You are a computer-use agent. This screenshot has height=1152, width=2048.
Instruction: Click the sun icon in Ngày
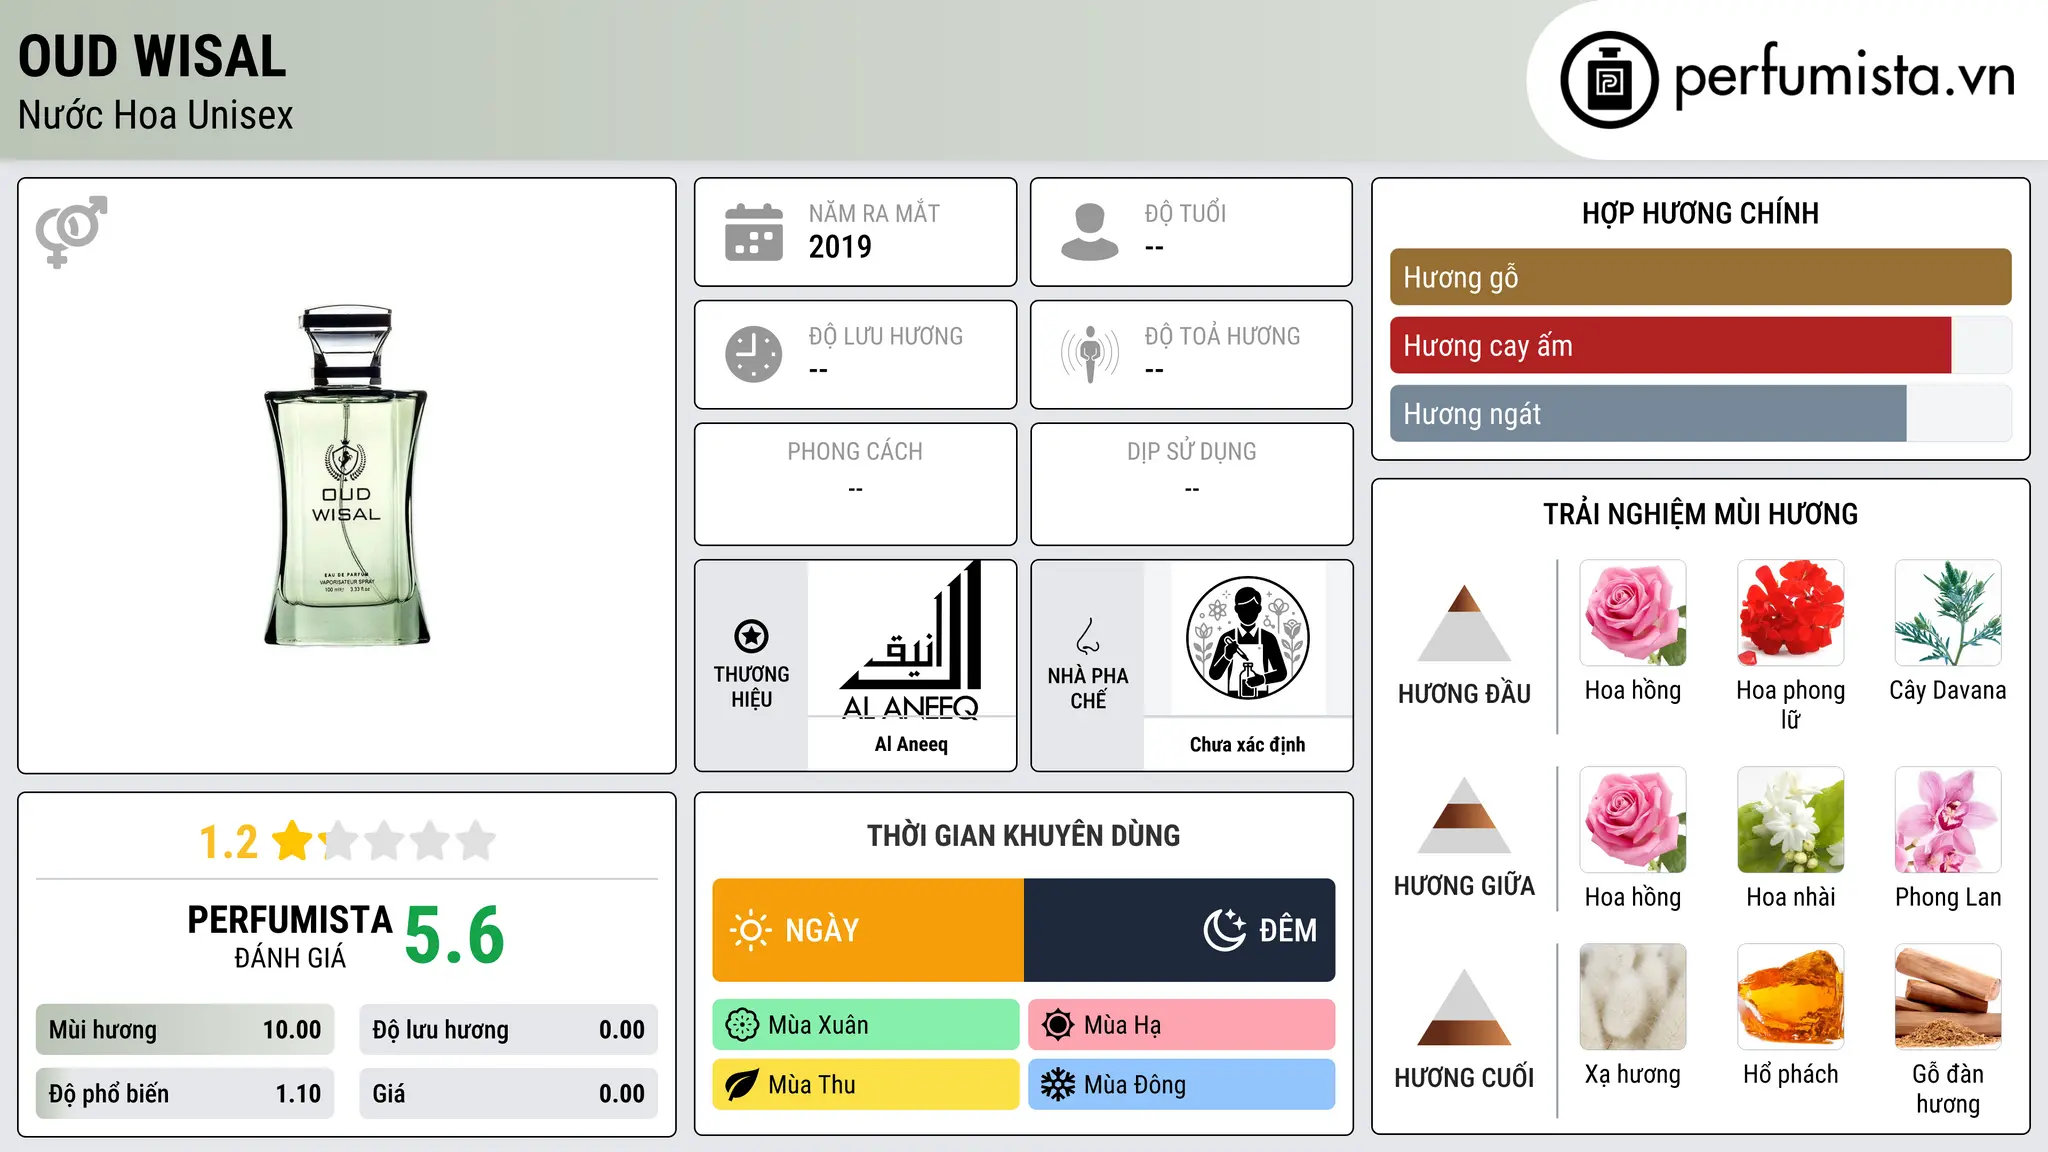[x=750, y=930]
